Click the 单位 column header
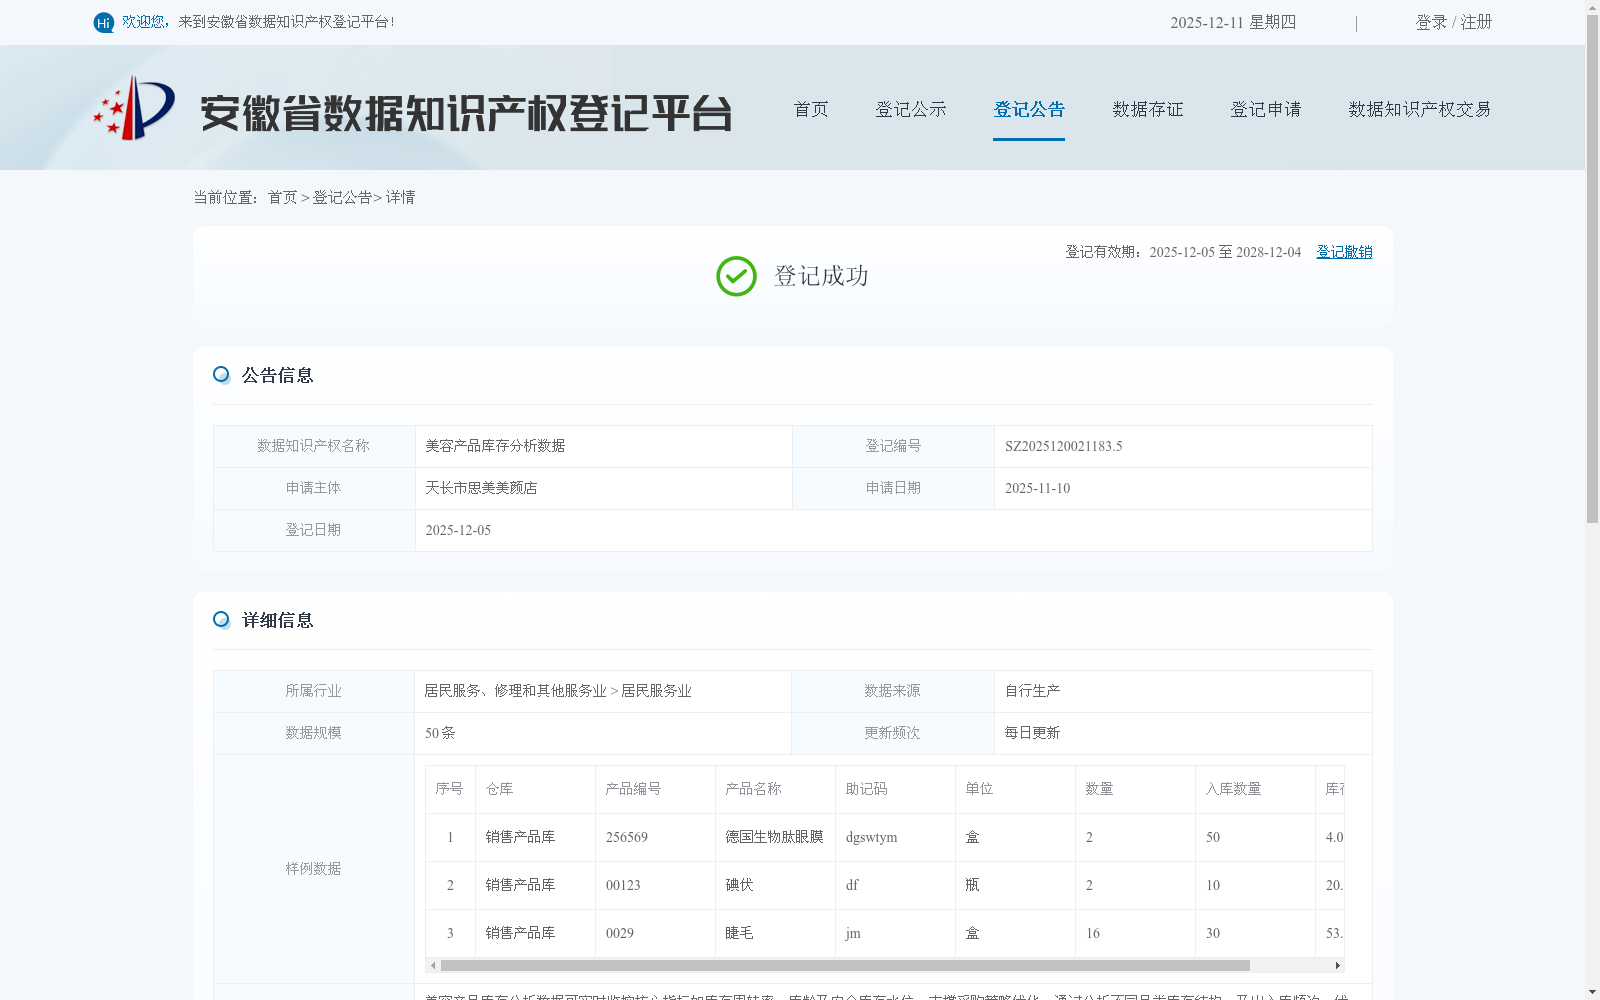This screenshot has height=1000, width=1600. pos(979,789)
